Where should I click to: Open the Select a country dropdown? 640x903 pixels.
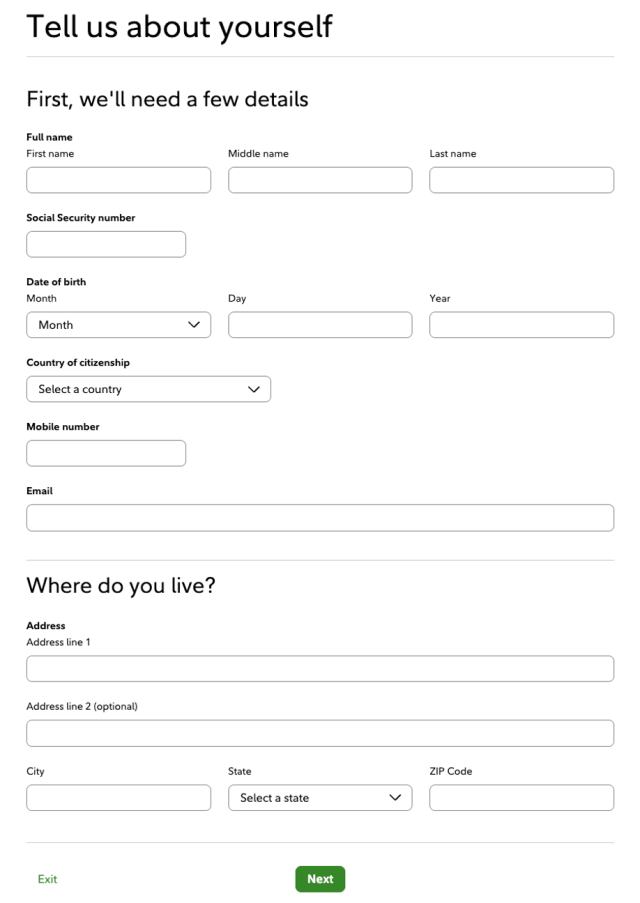pyautogui.click(x=148, y=389)
